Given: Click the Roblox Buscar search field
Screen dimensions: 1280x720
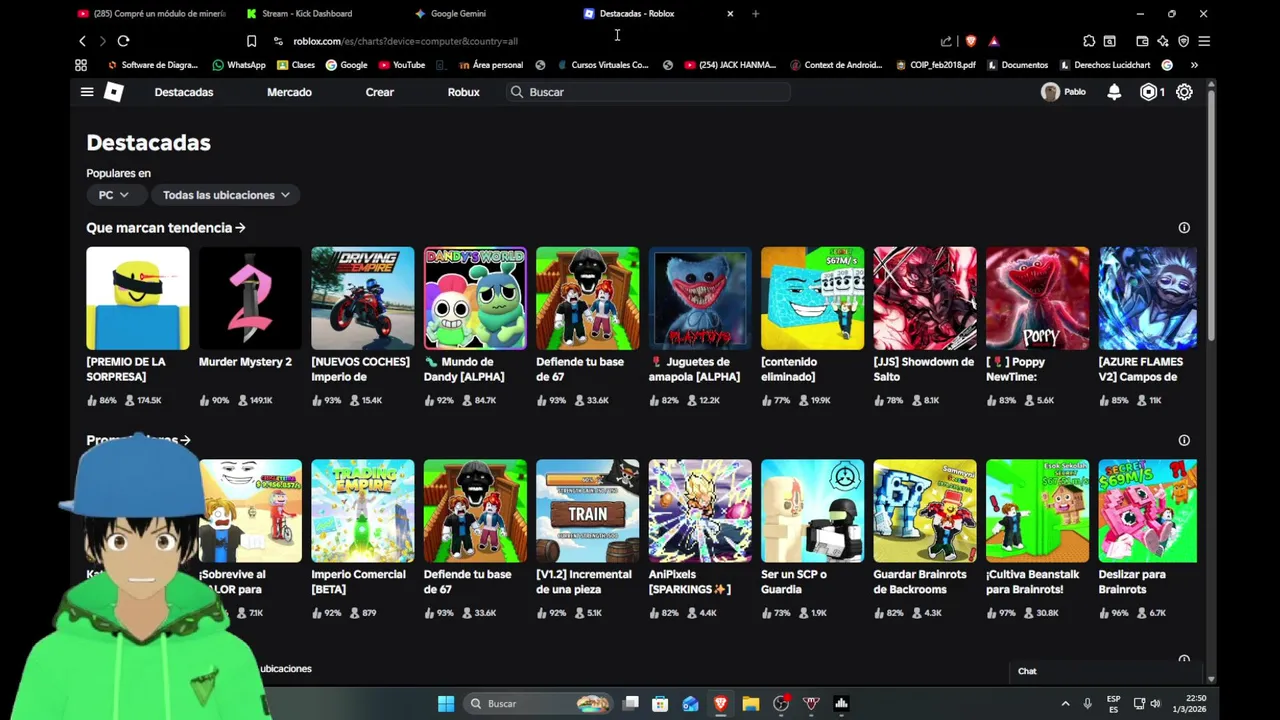Looking at the screenshot, I should point(648,92).
